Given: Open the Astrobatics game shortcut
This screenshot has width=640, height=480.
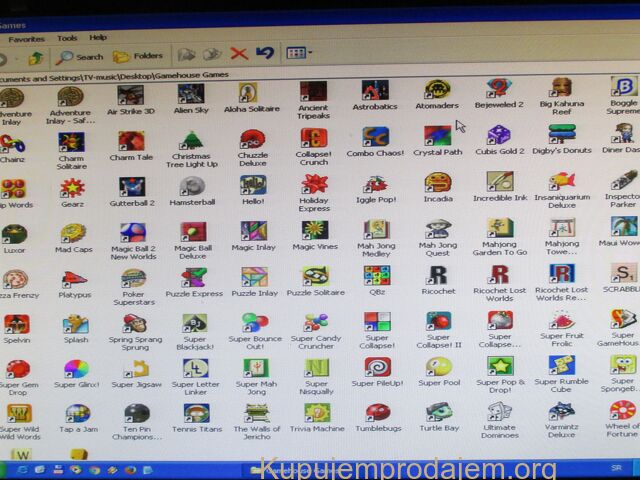Looking at the screenshot, I should (375, 91).
